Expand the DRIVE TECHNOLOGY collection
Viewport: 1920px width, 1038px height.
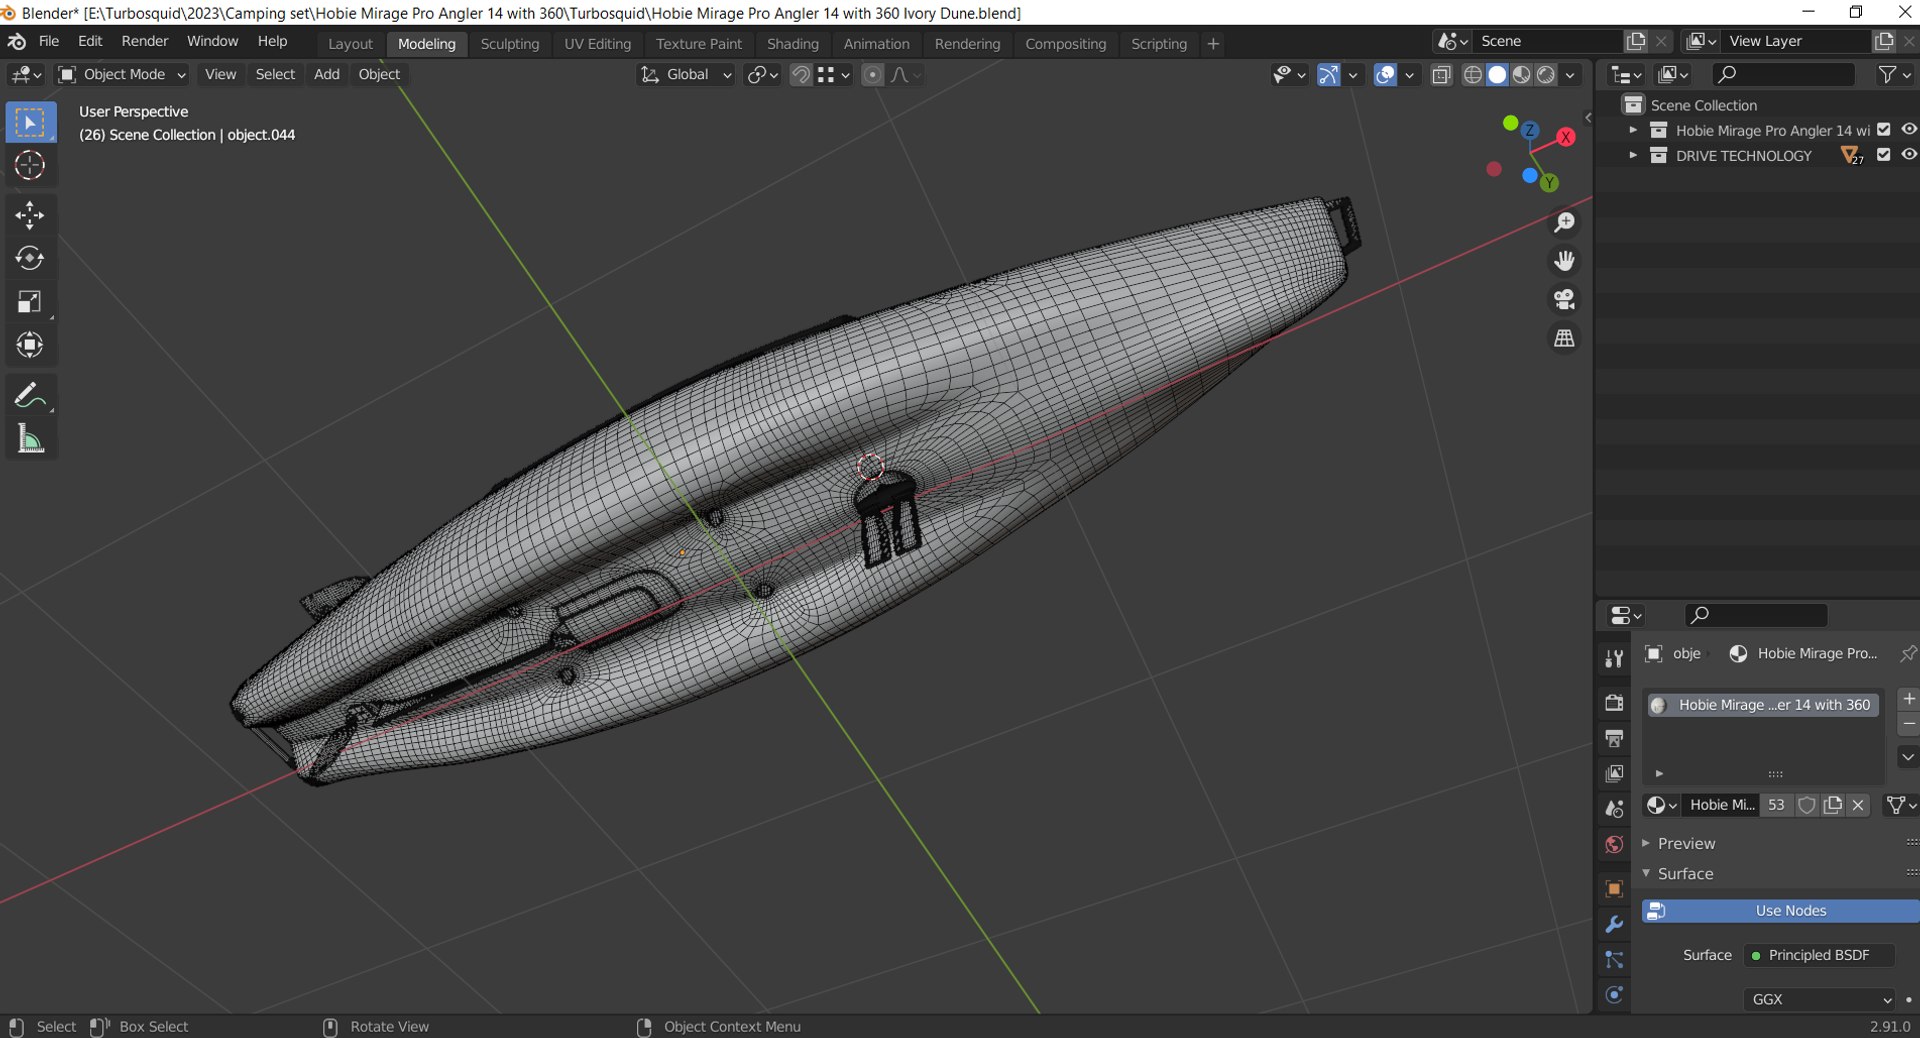pyautogui.click(x=1633, y=155)
